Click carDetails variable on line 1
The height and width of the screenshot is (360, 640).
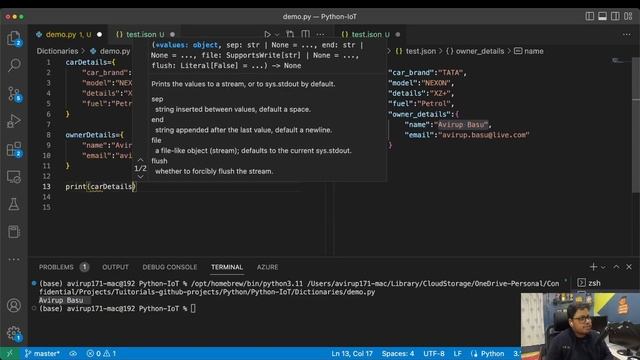coord(88,62)
